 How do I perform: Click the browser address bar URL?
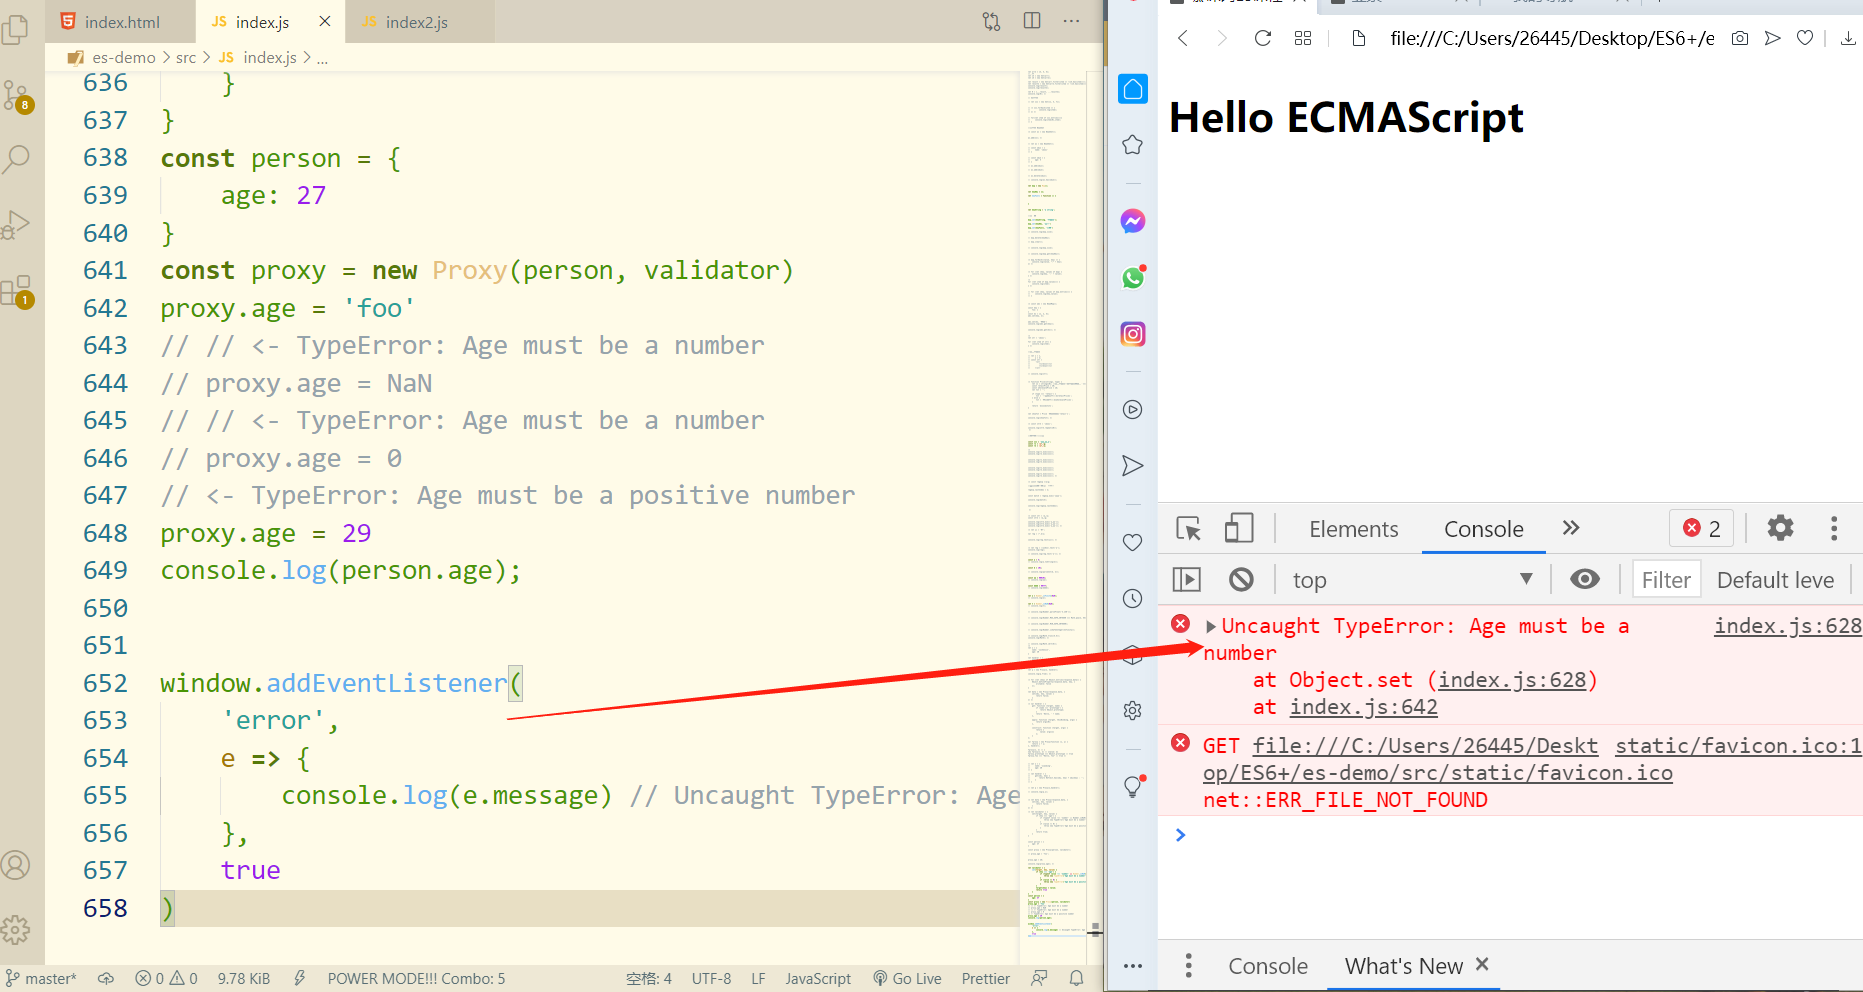coord(1552,38)
